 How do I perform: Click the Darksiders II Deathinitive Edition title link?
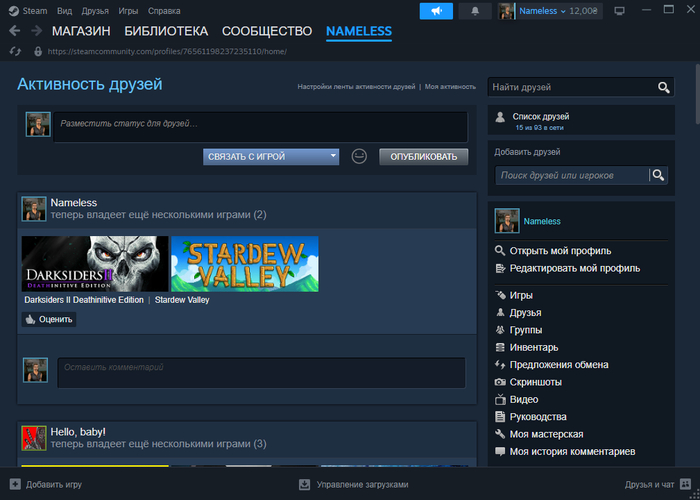click(84, 300)
